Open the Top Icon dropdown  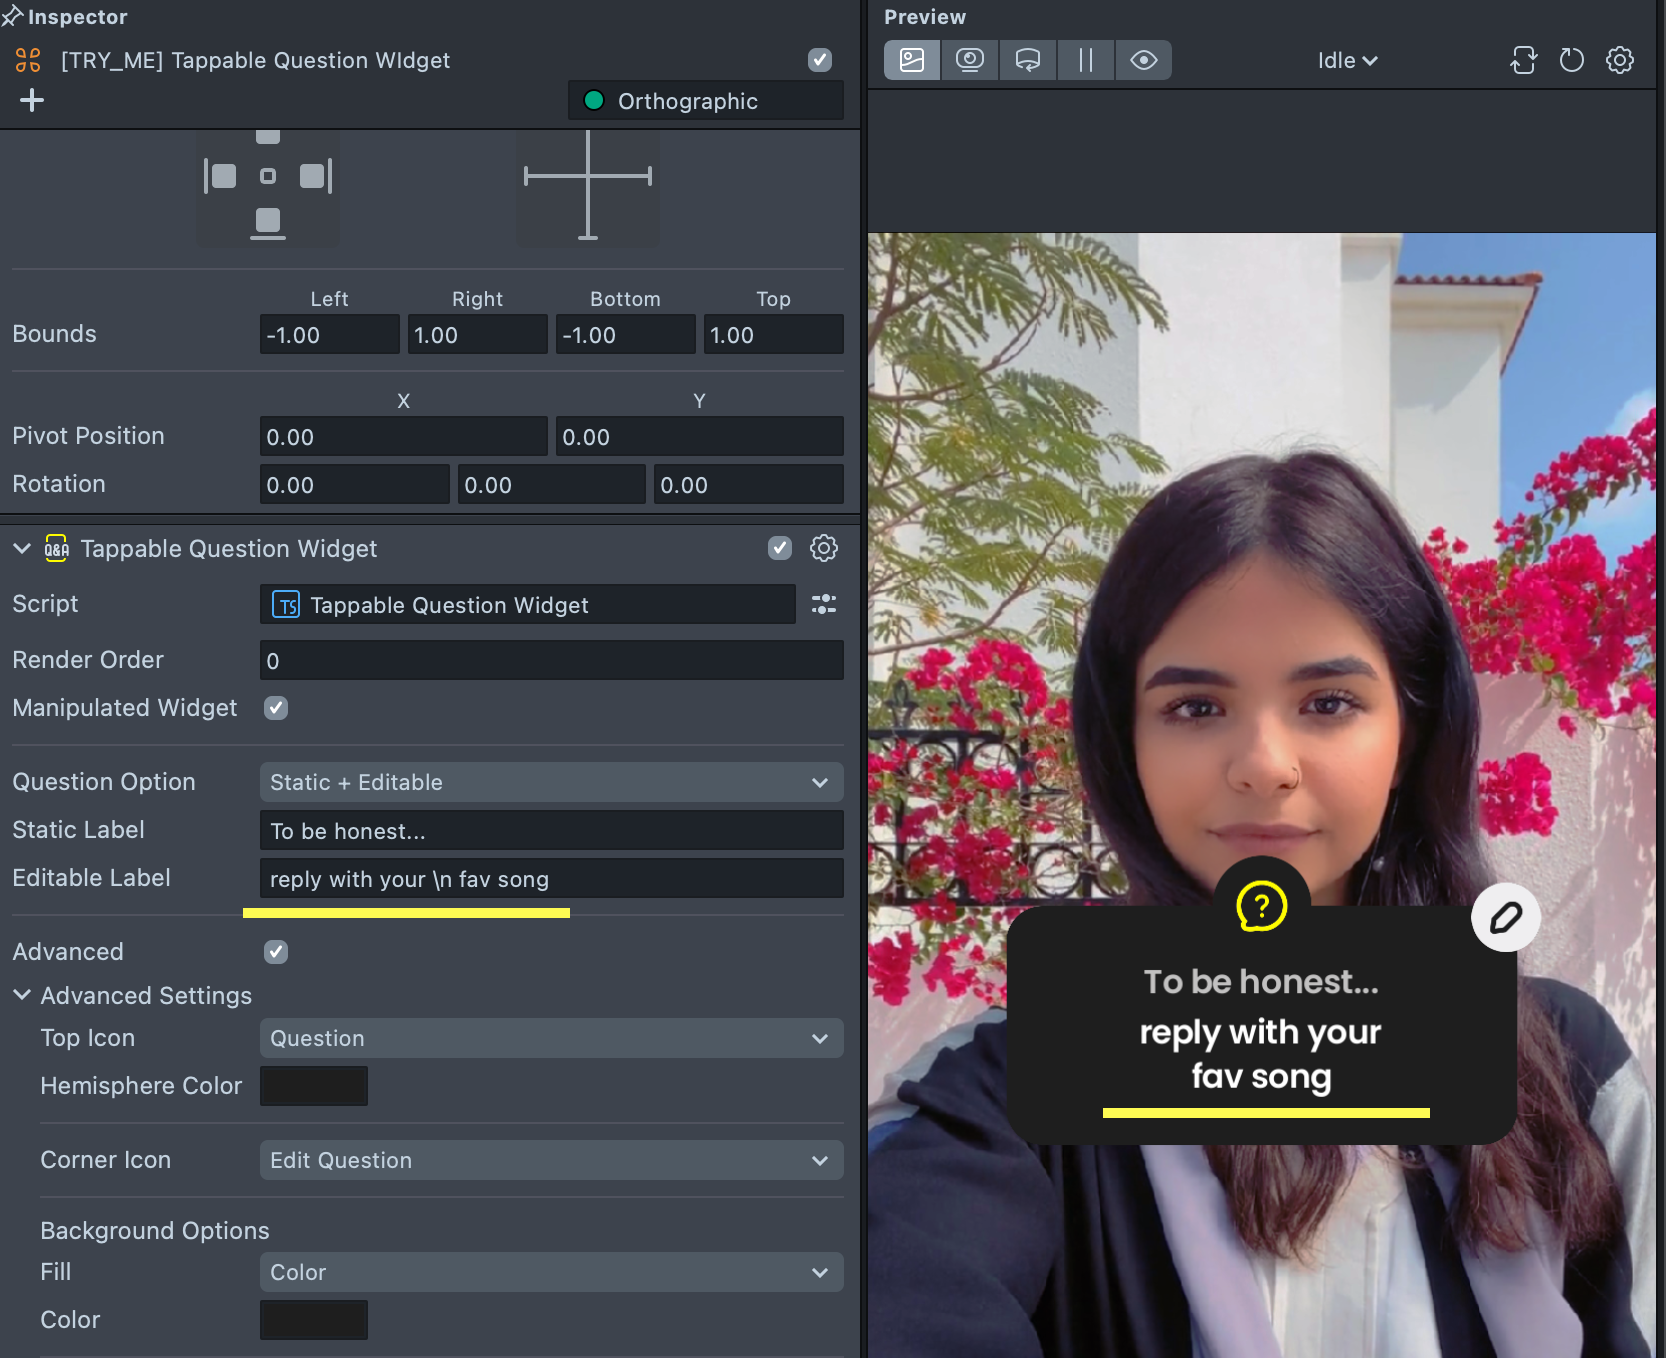[551, 1038]
